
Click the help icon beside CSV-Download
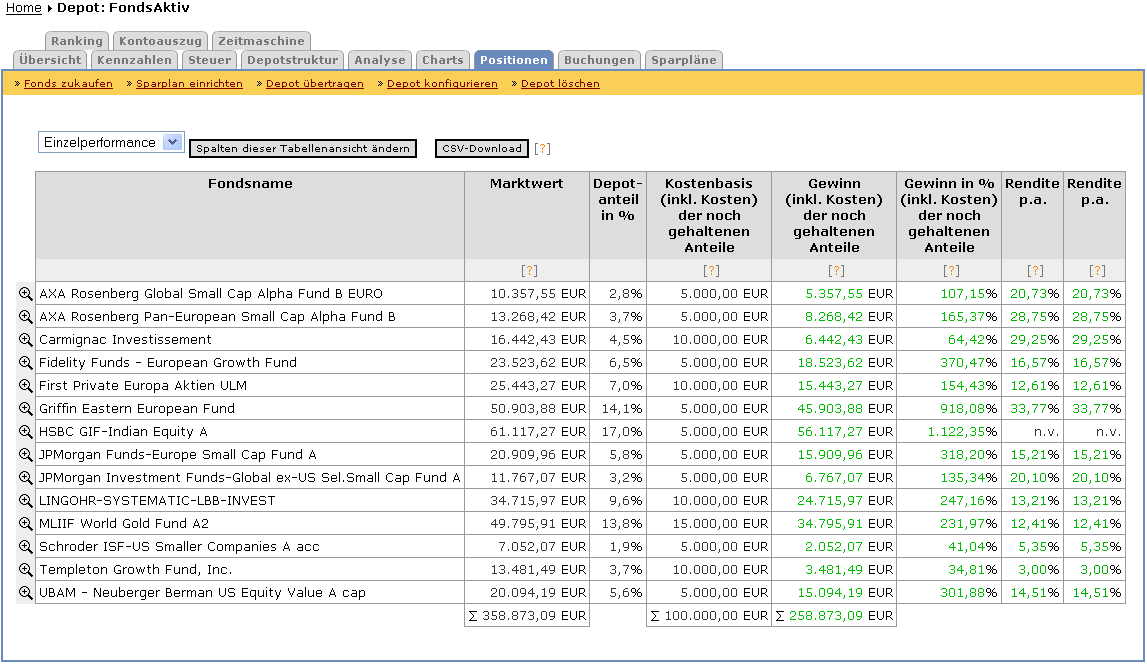pos(542,149)
